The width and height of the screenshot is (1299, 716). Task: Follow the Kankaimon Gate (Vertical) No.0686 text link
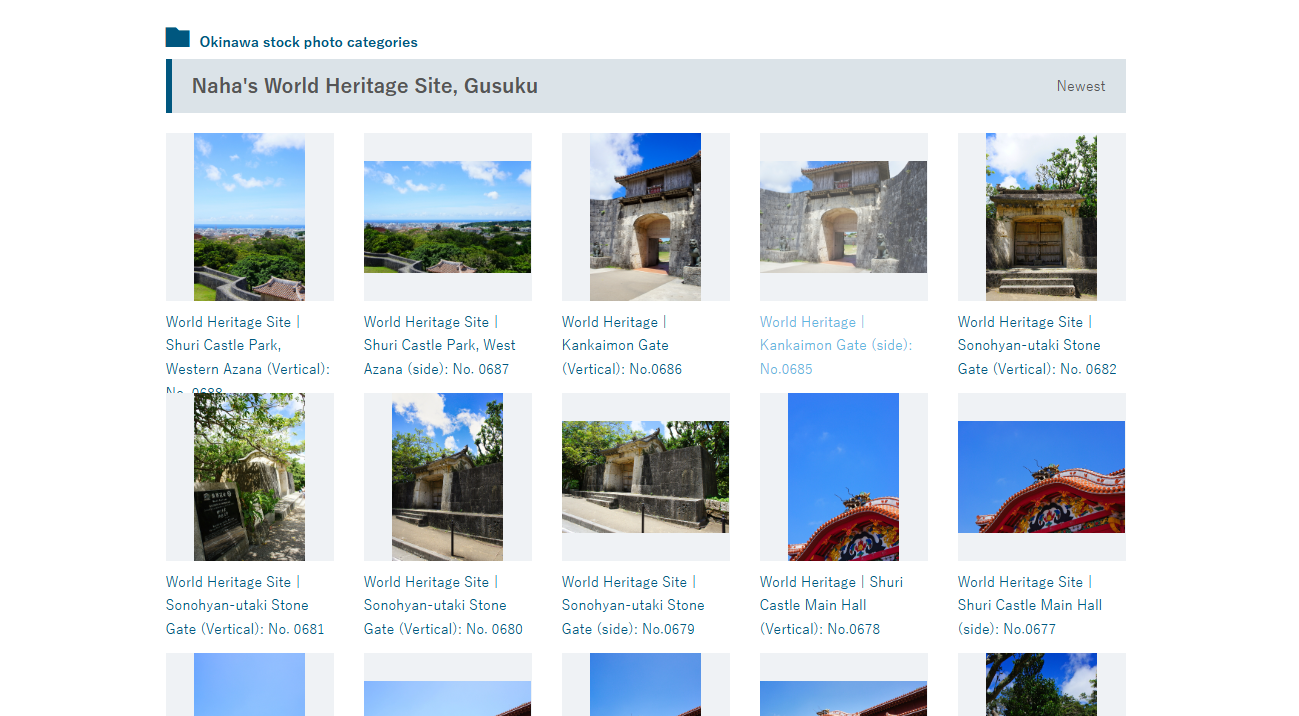pyautogui.click(x=622, y=345)
